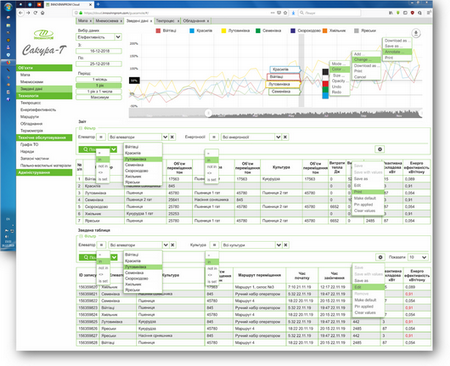
Task: Click the chart download icon
Action: [416, 33]
